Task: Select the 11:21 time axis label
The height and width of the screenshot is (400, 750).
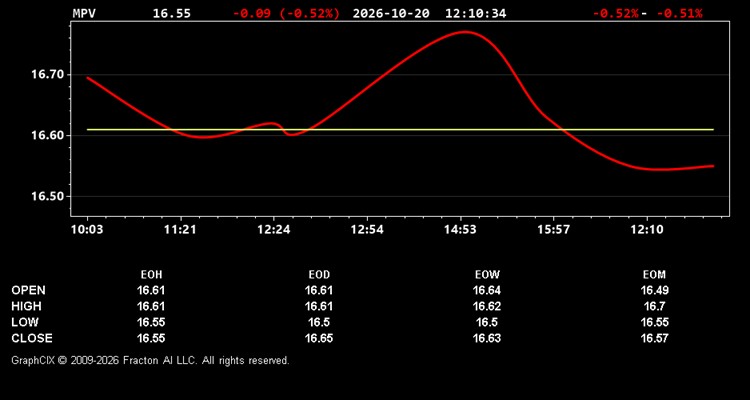Action: 180,230
